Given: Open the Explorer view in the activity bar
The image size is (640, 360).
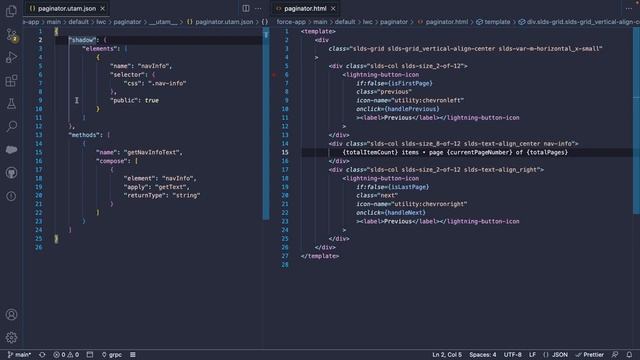Looking at the screenshot, I should point(11,11).
